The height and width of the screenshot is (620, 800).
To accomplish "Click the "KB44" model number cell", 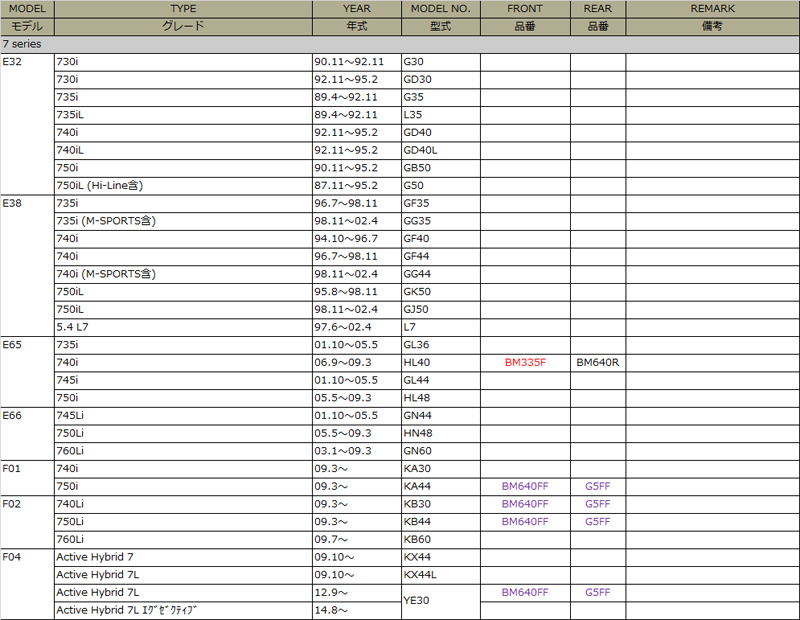I will coord(441,522).
